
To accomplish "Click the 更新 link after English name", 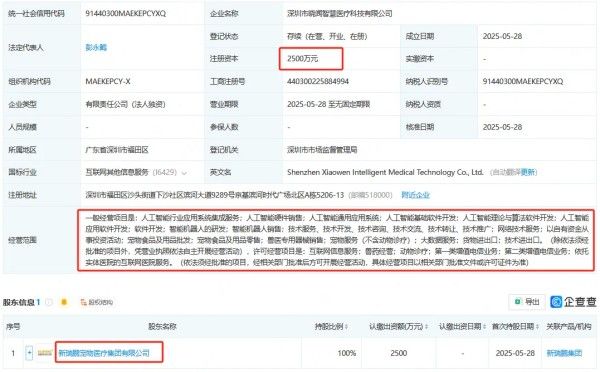I will (528, 172).
